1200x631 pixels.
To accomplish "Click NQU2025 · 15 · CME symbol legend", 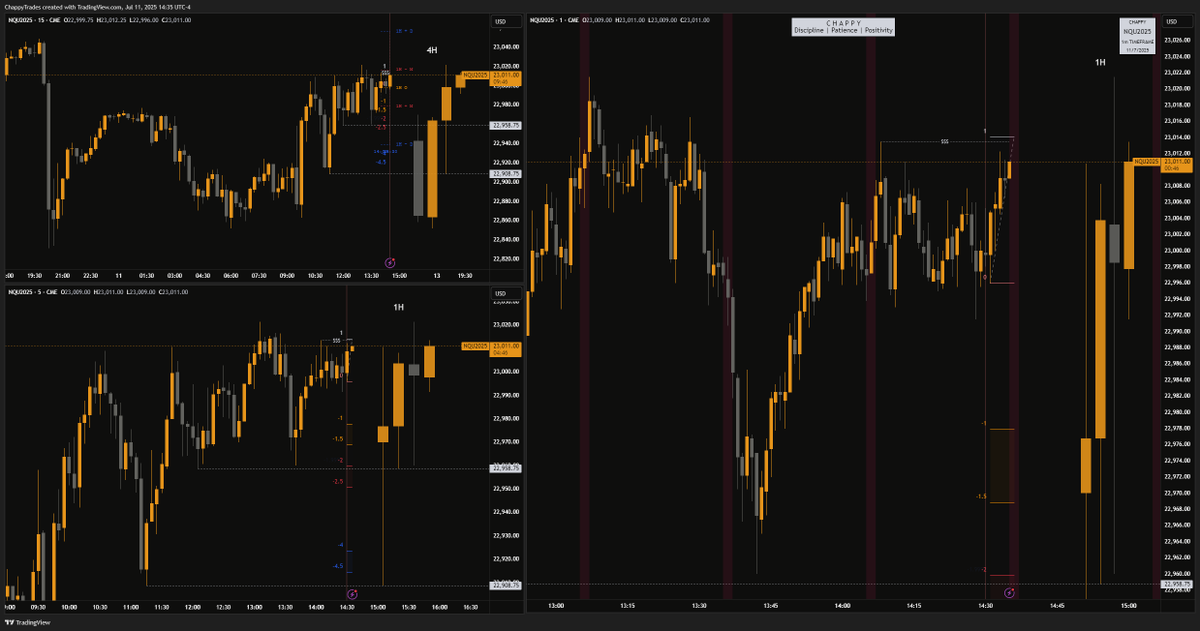I will tap(34, 21).
